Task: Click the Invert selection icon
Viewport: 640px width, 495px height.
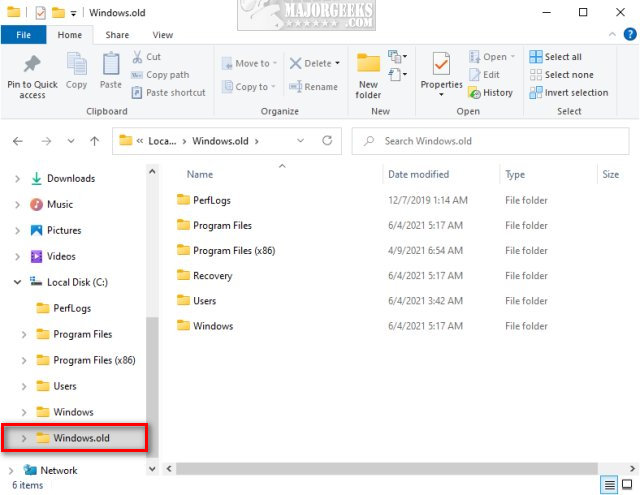Action: pyautogui.click(x=536, y=93)
